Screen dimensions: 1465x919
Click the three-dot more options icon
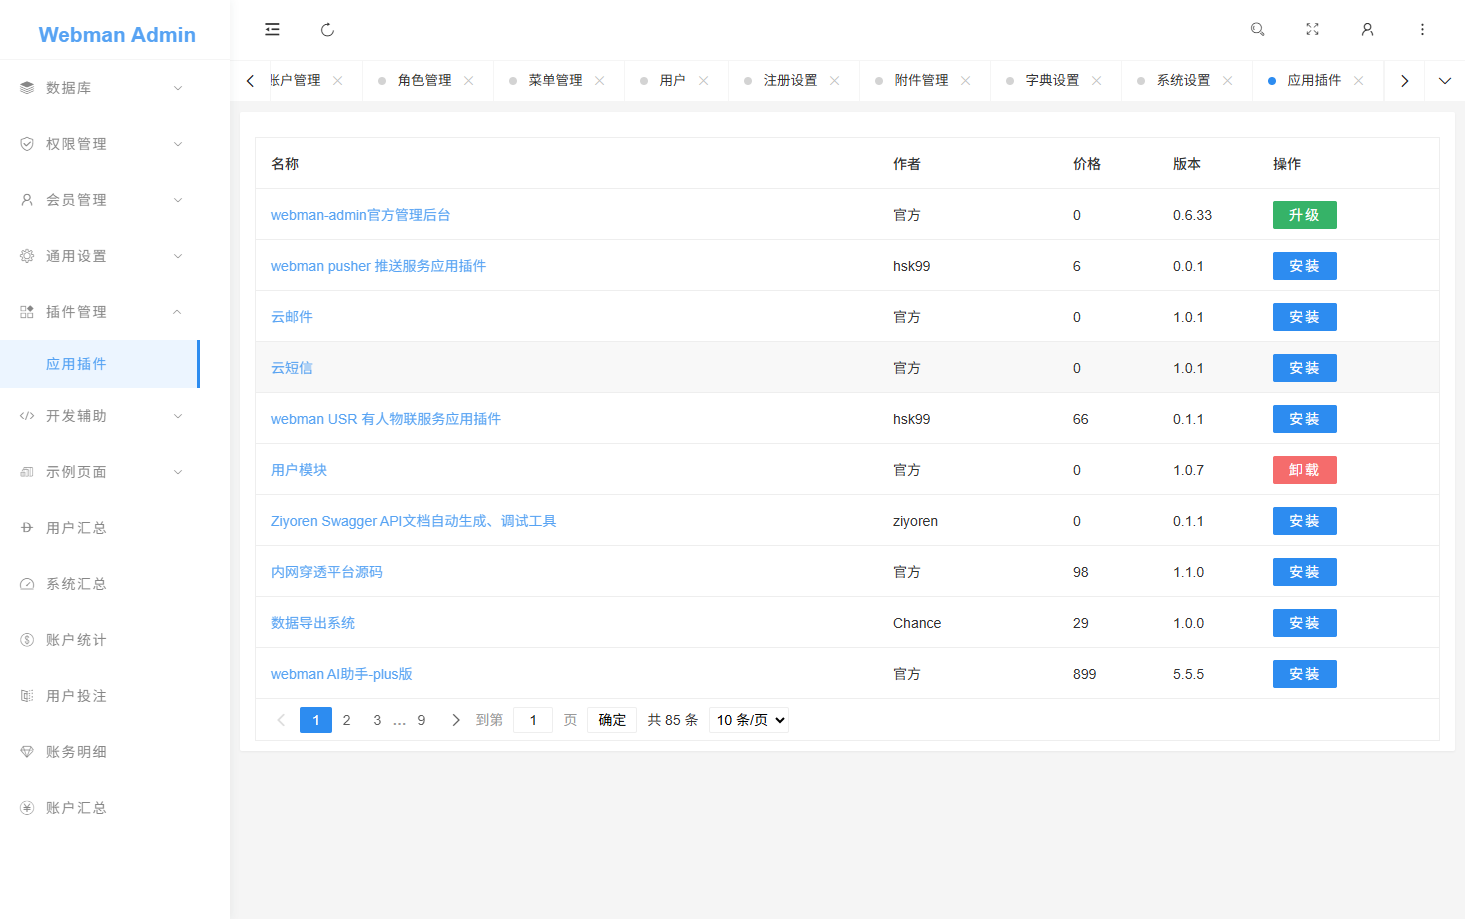(1422, 30)
